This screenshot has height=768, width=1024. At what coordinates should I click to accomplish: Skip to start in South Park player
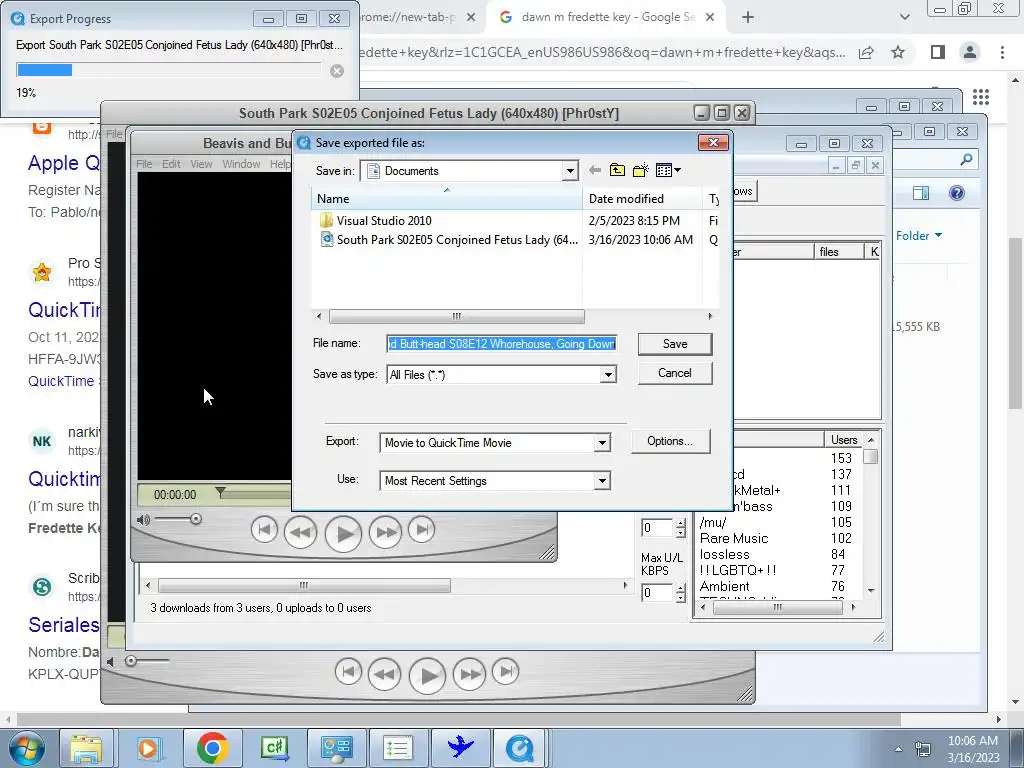[x=348, y=671]
